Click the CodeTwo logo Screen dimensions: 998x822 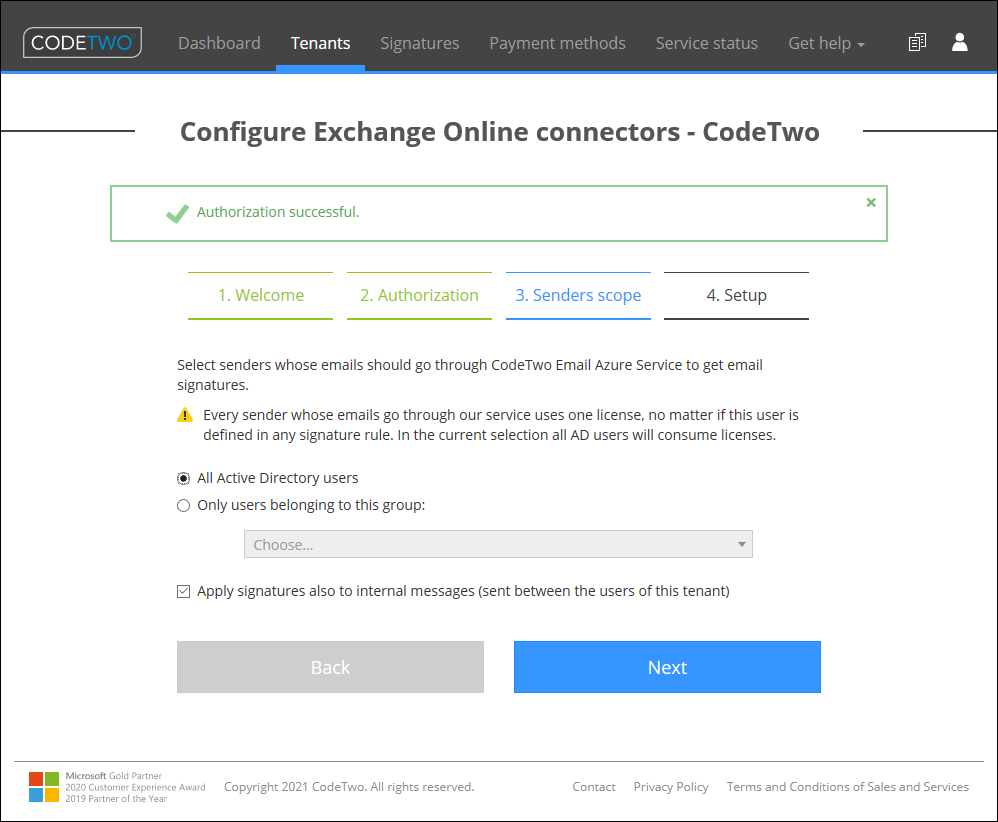click(81, 42)
